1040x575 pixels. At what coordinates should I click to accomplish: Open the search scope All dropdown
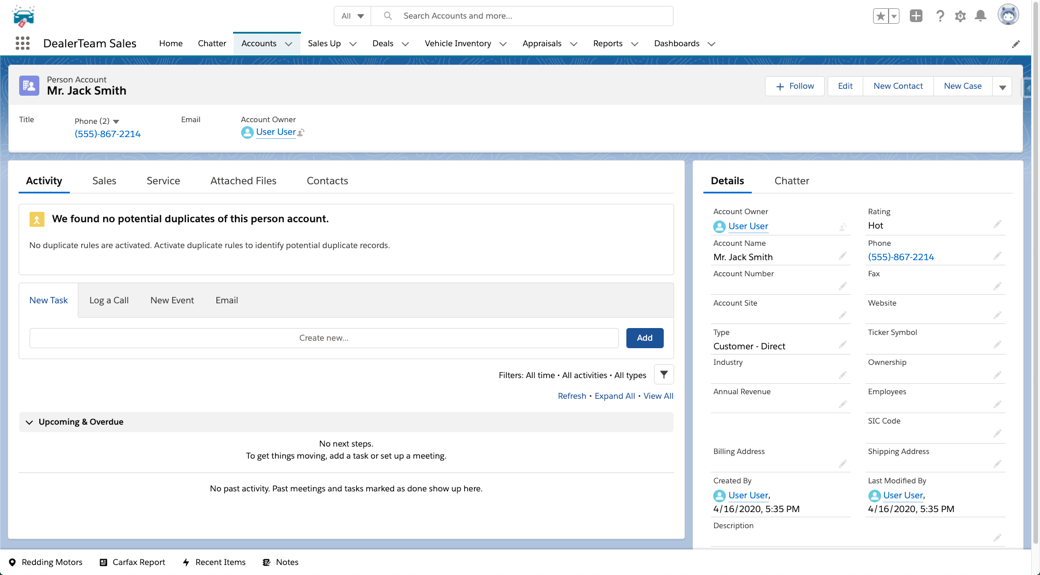point(352,16)
